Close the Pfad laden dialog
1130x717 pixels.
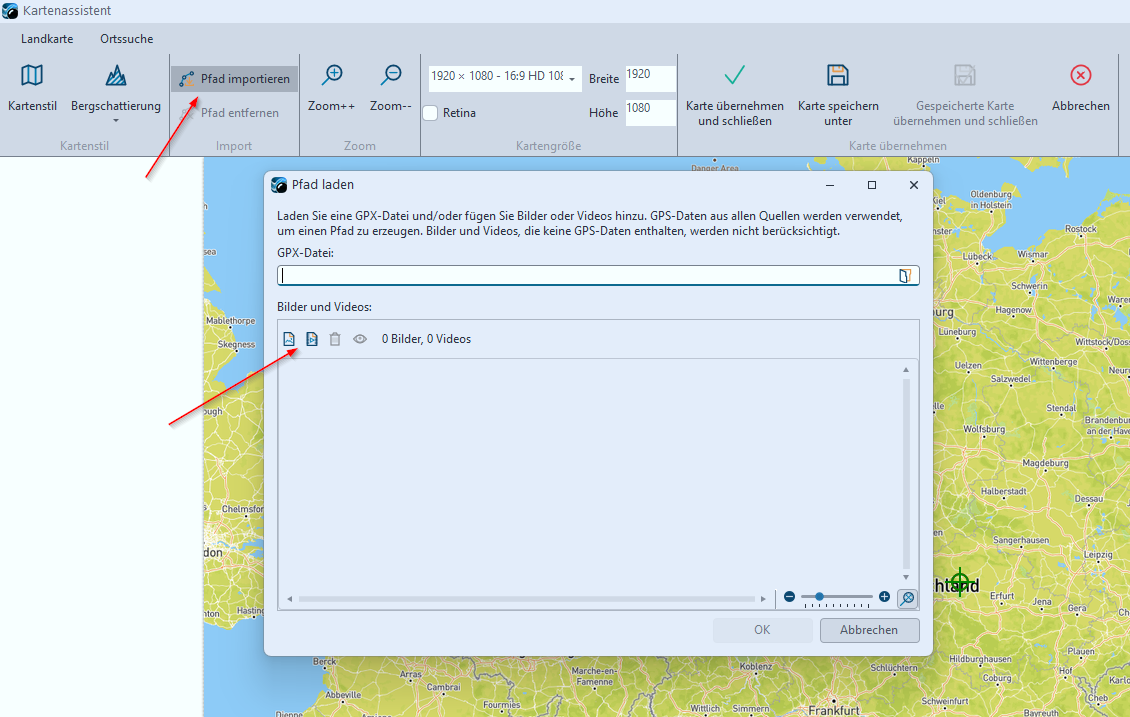(914, 185)
